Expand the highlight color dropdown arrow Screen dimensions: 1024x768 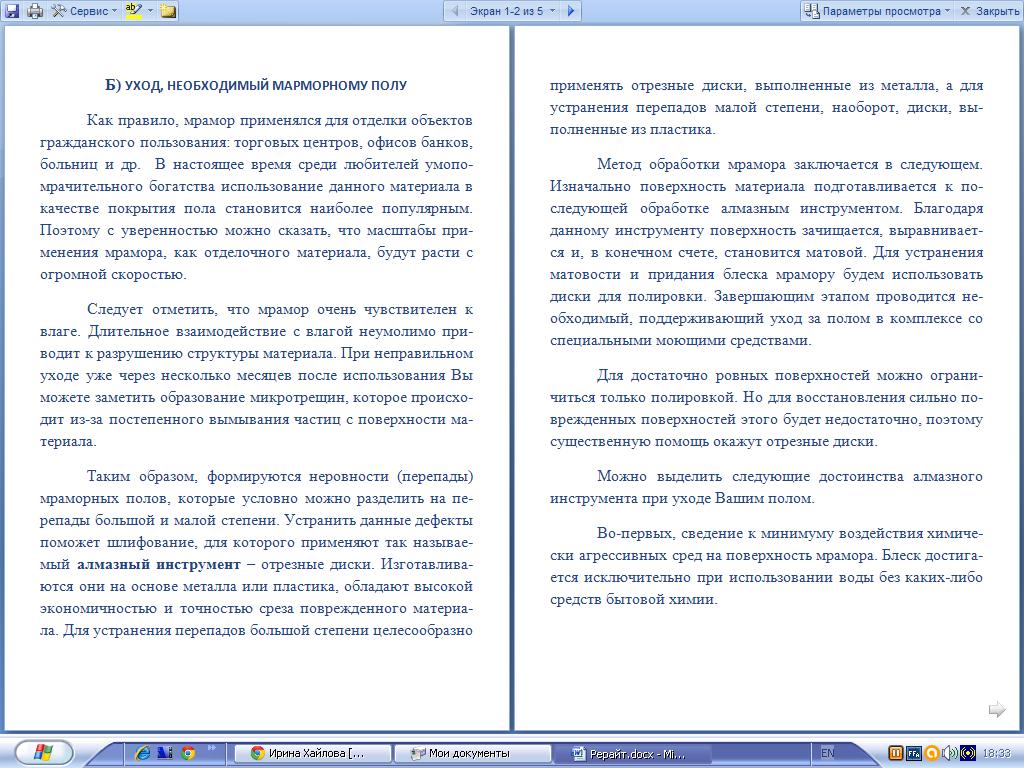(151, 10)
